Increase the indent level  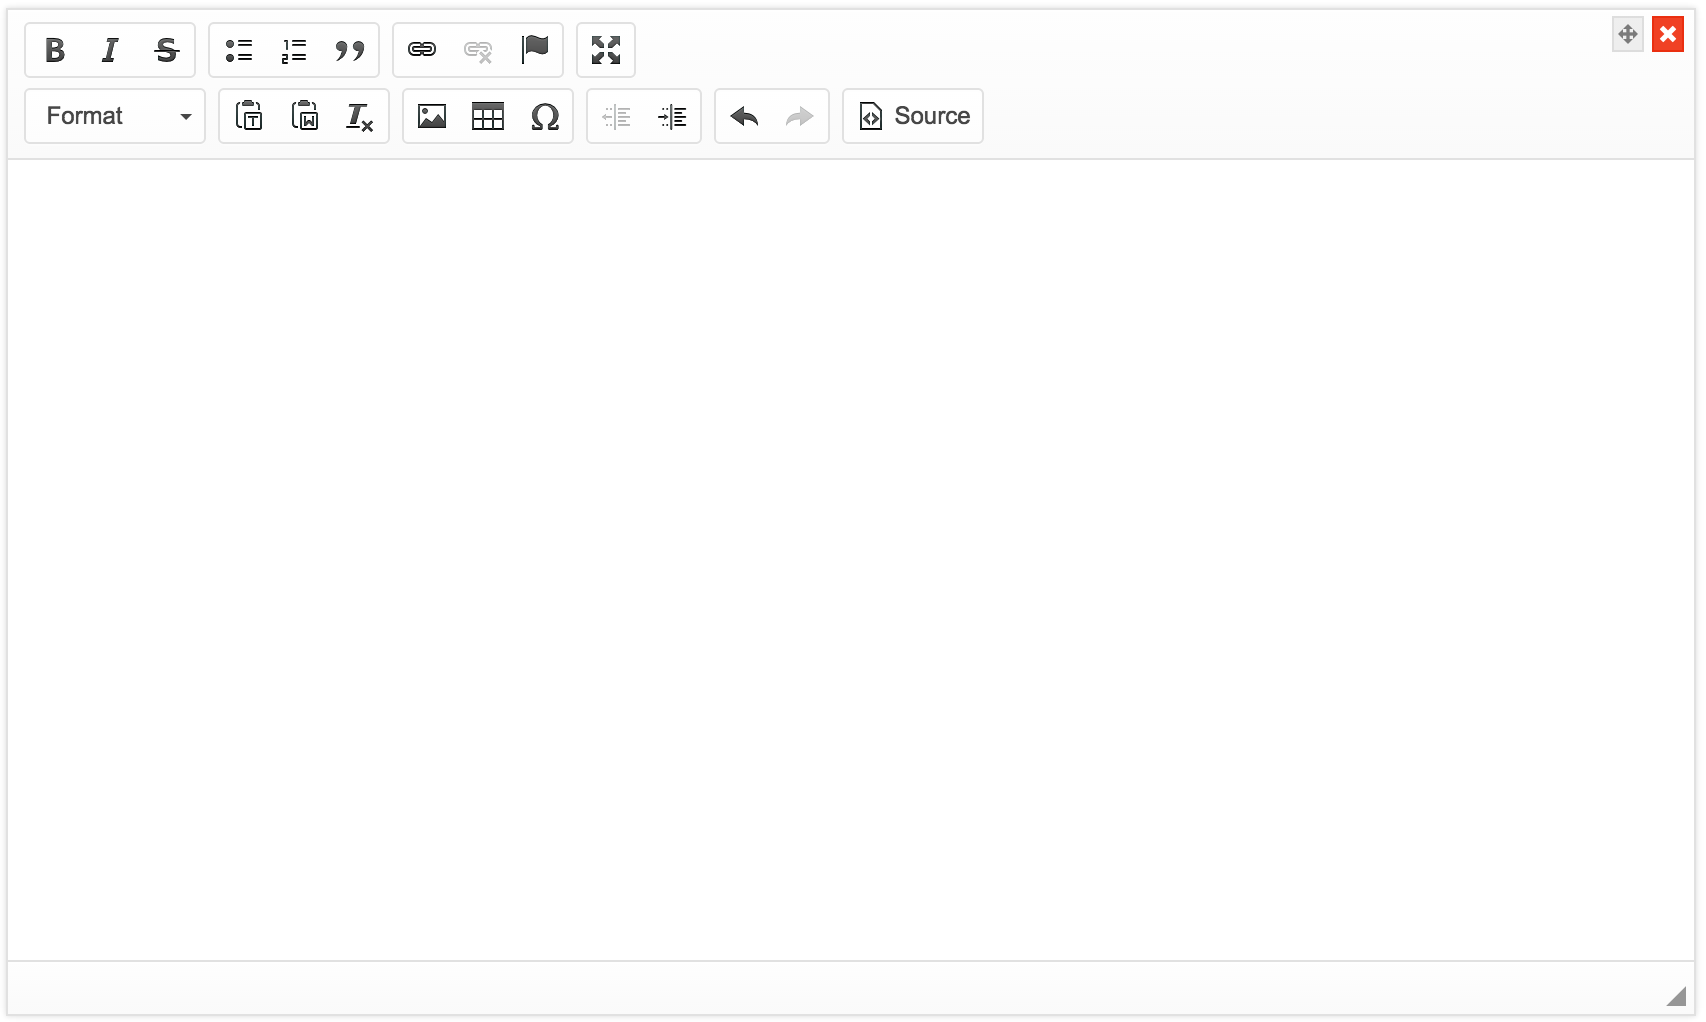pyautogui.click(x=672, y=116)
